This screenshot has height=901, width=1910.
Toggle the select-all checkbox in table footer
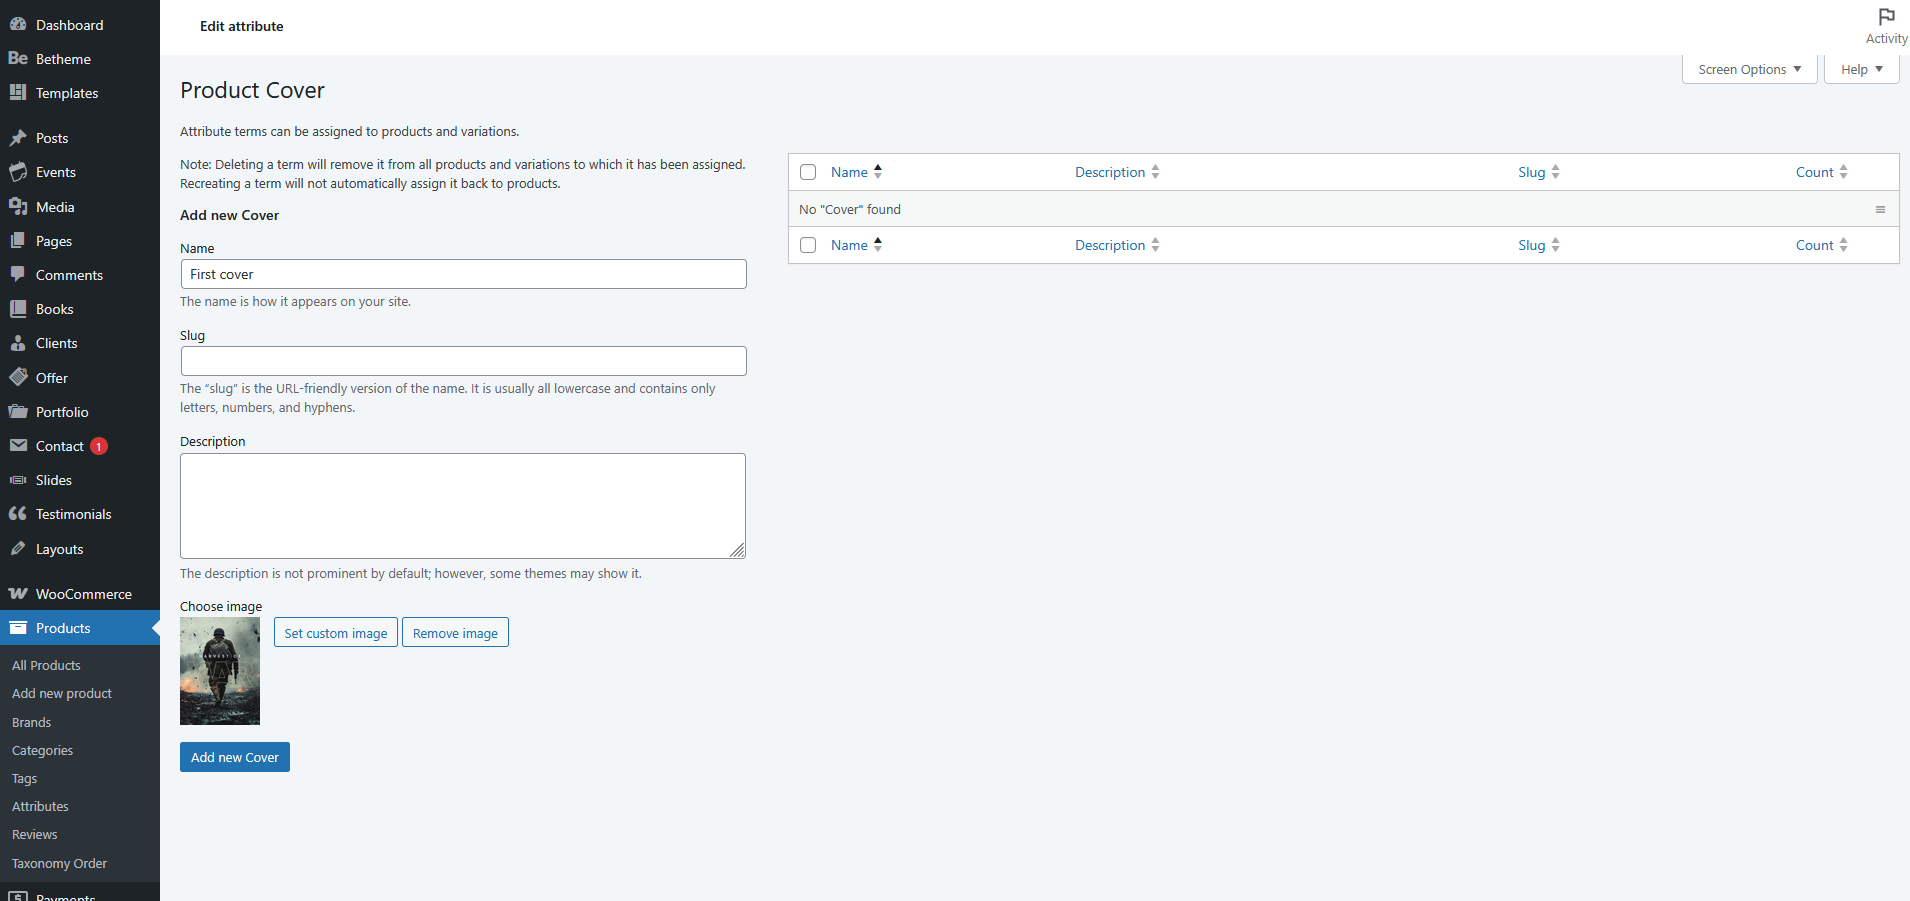[808, 245]
